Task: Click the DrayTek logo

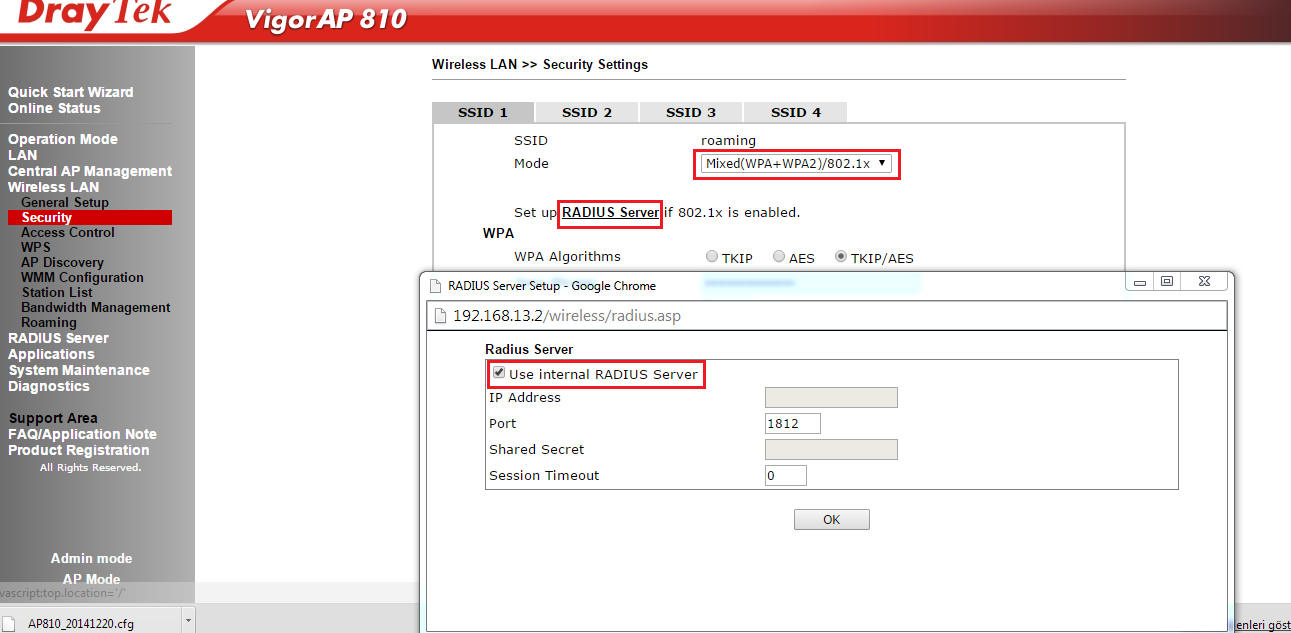Action: 95,14
